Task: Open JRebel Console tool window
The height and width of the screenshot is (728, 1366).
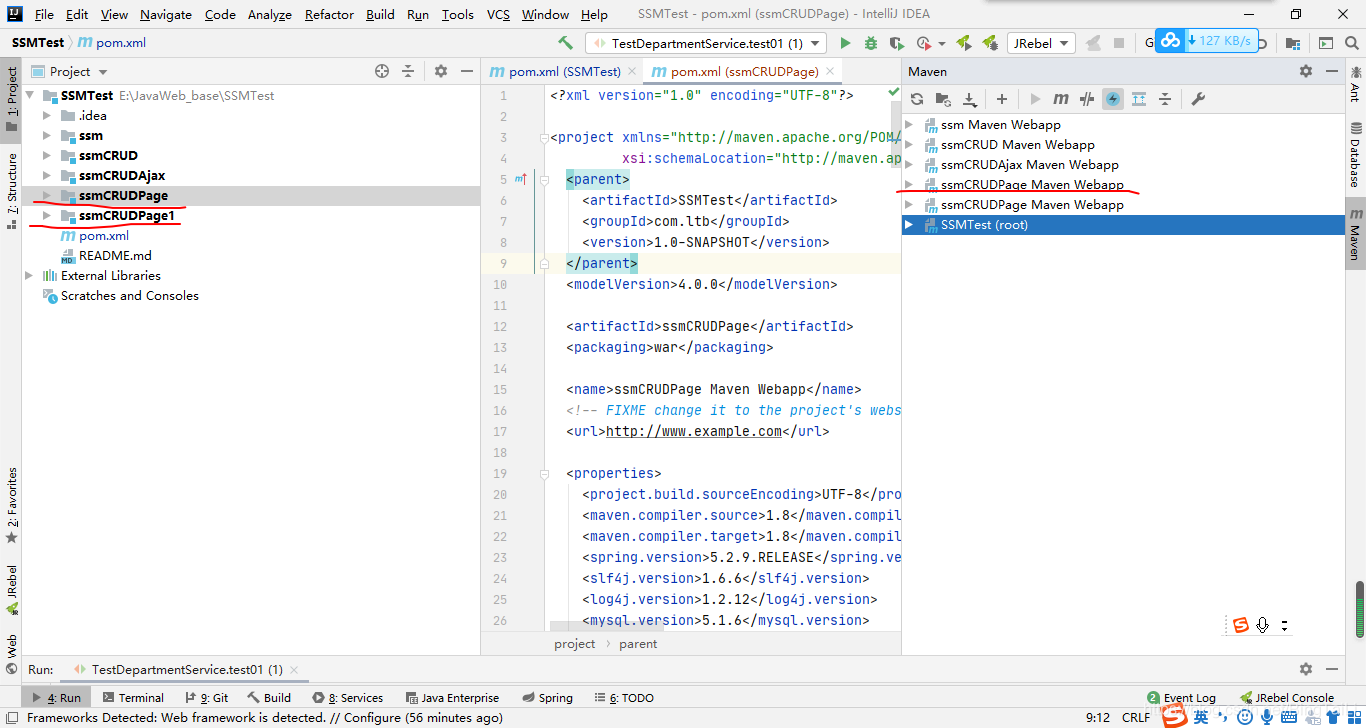Action: (x=1287, y=698)
